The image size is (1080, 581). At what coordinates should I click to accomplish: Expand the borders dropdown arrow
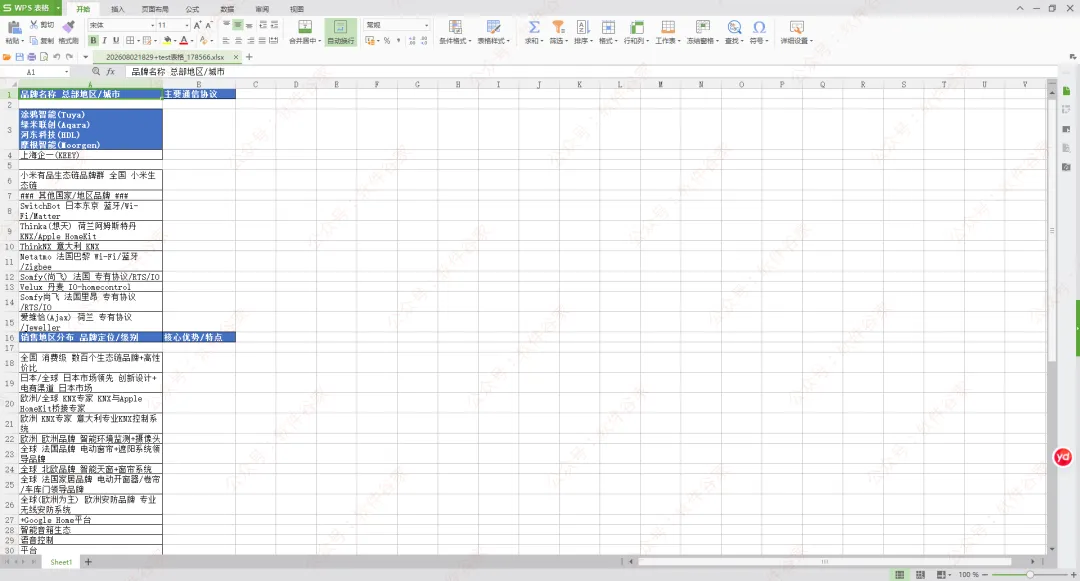coord(138,41)
